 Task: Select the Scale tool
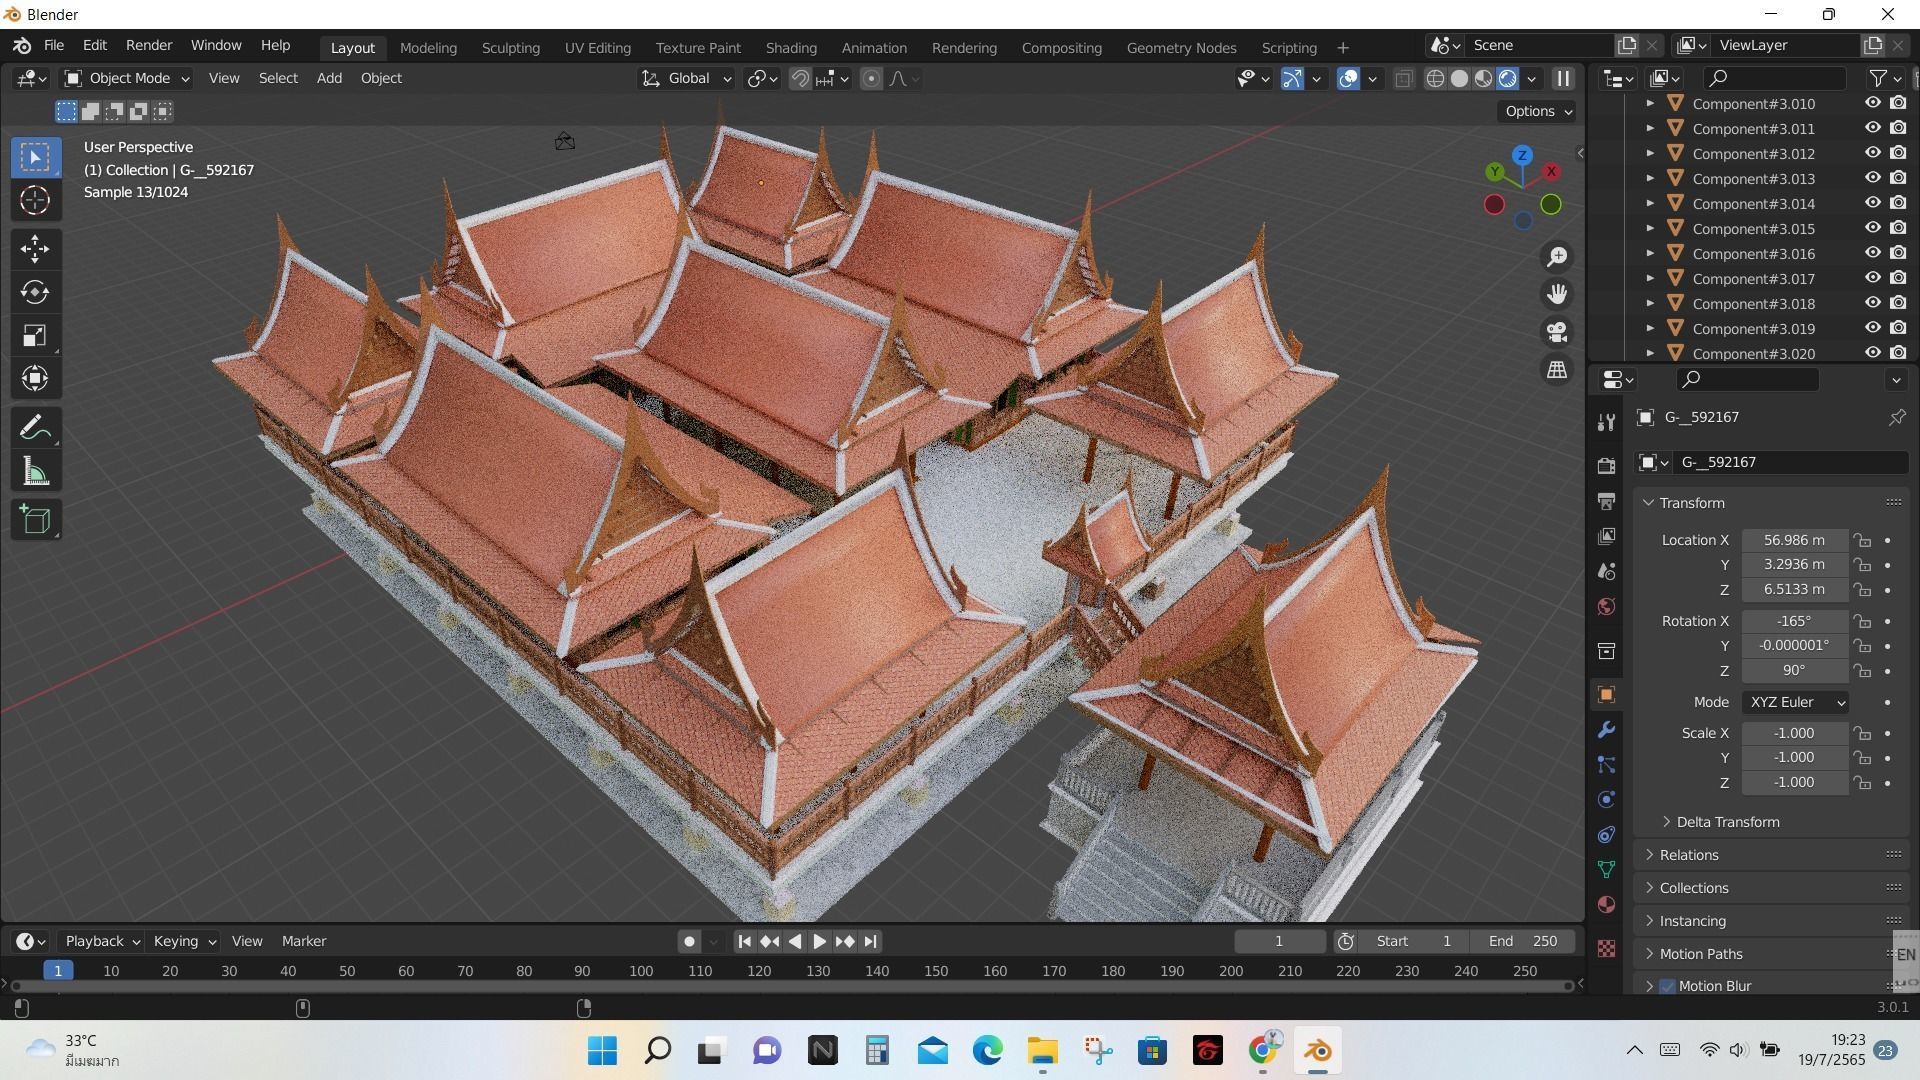click(35, 336)
